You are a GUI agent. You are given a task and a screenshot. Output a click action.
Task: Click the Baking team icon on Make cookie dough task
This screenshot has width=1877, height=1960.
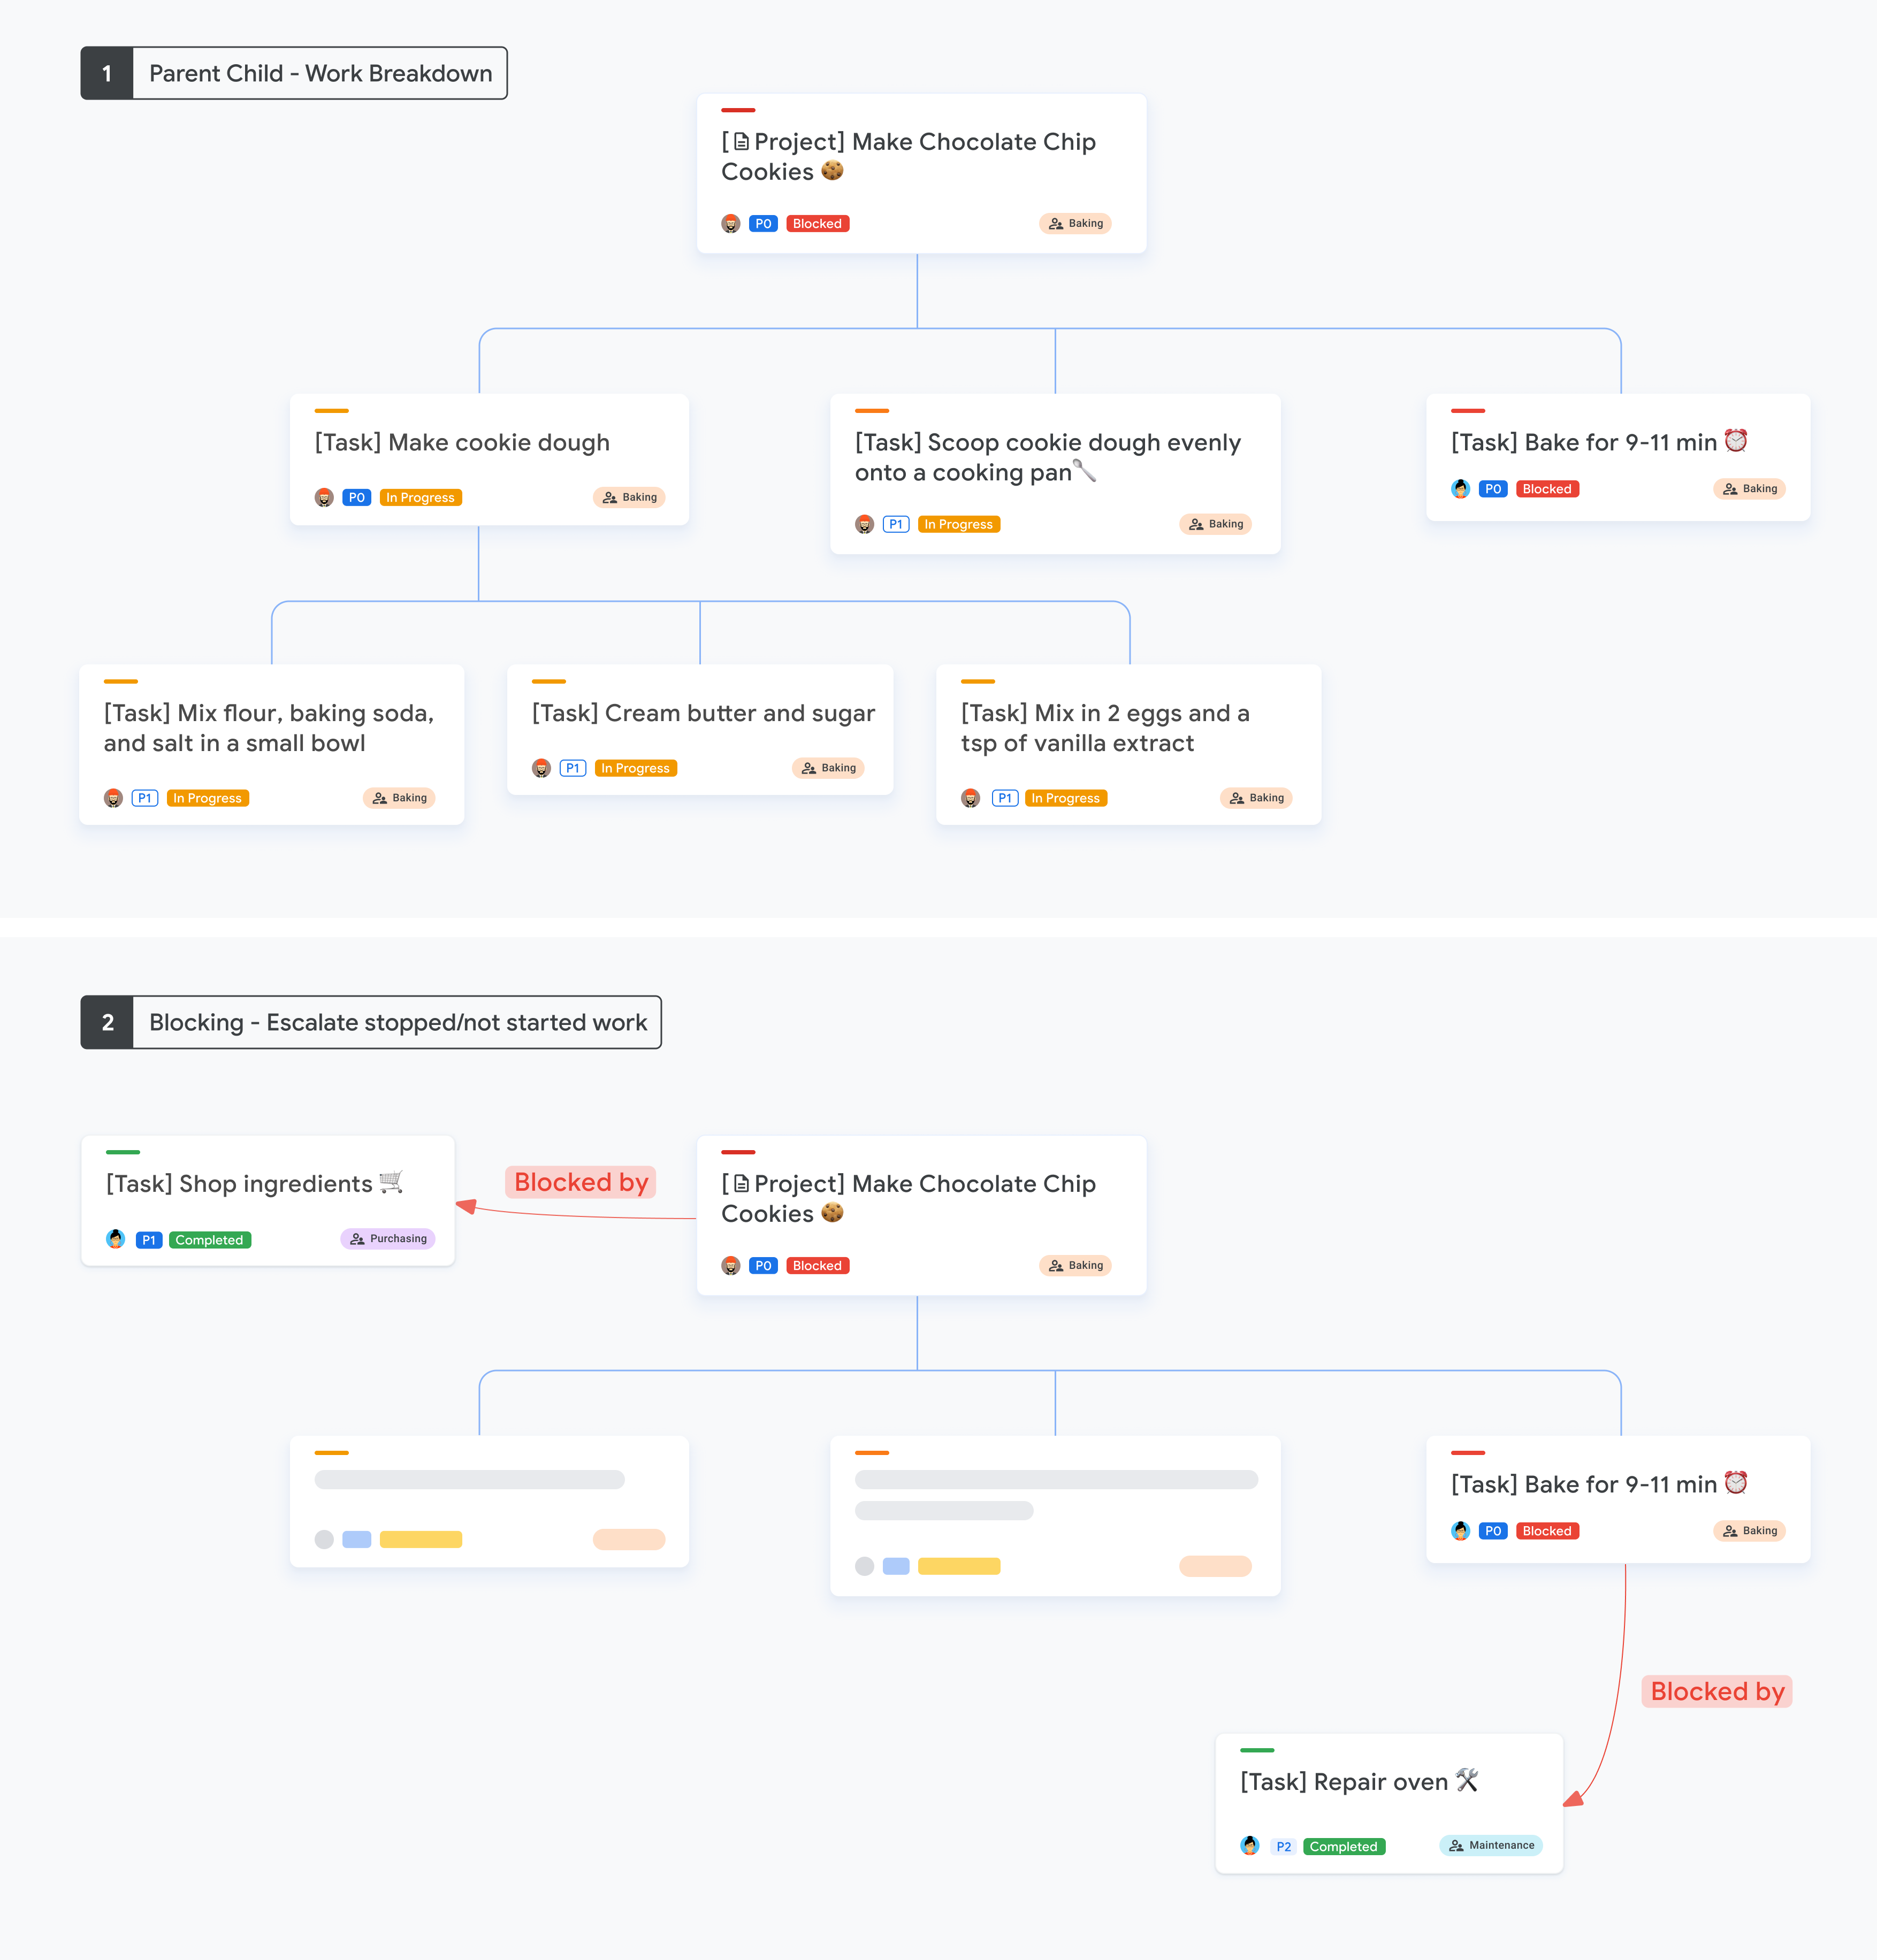coord(609,499)
